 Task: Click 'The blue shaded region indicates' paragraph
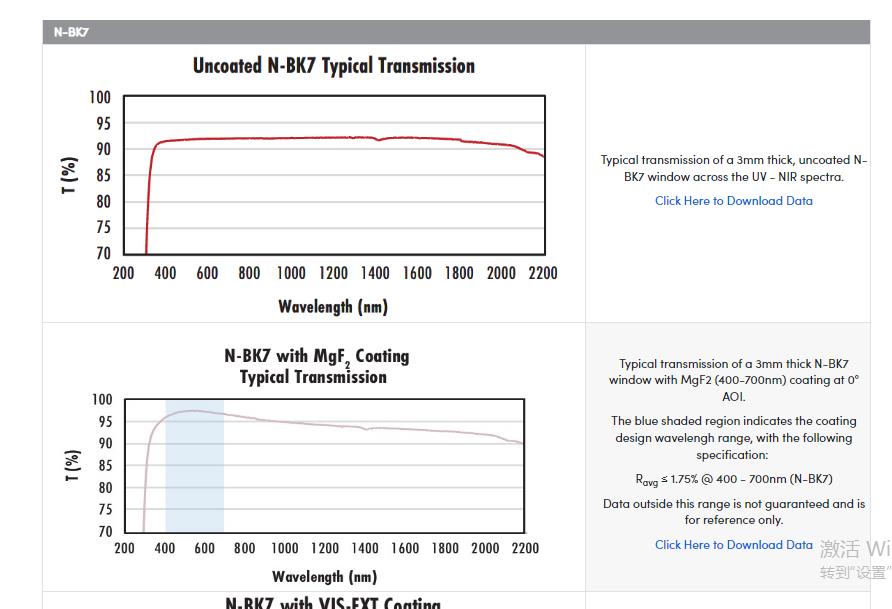pos(733,438)
